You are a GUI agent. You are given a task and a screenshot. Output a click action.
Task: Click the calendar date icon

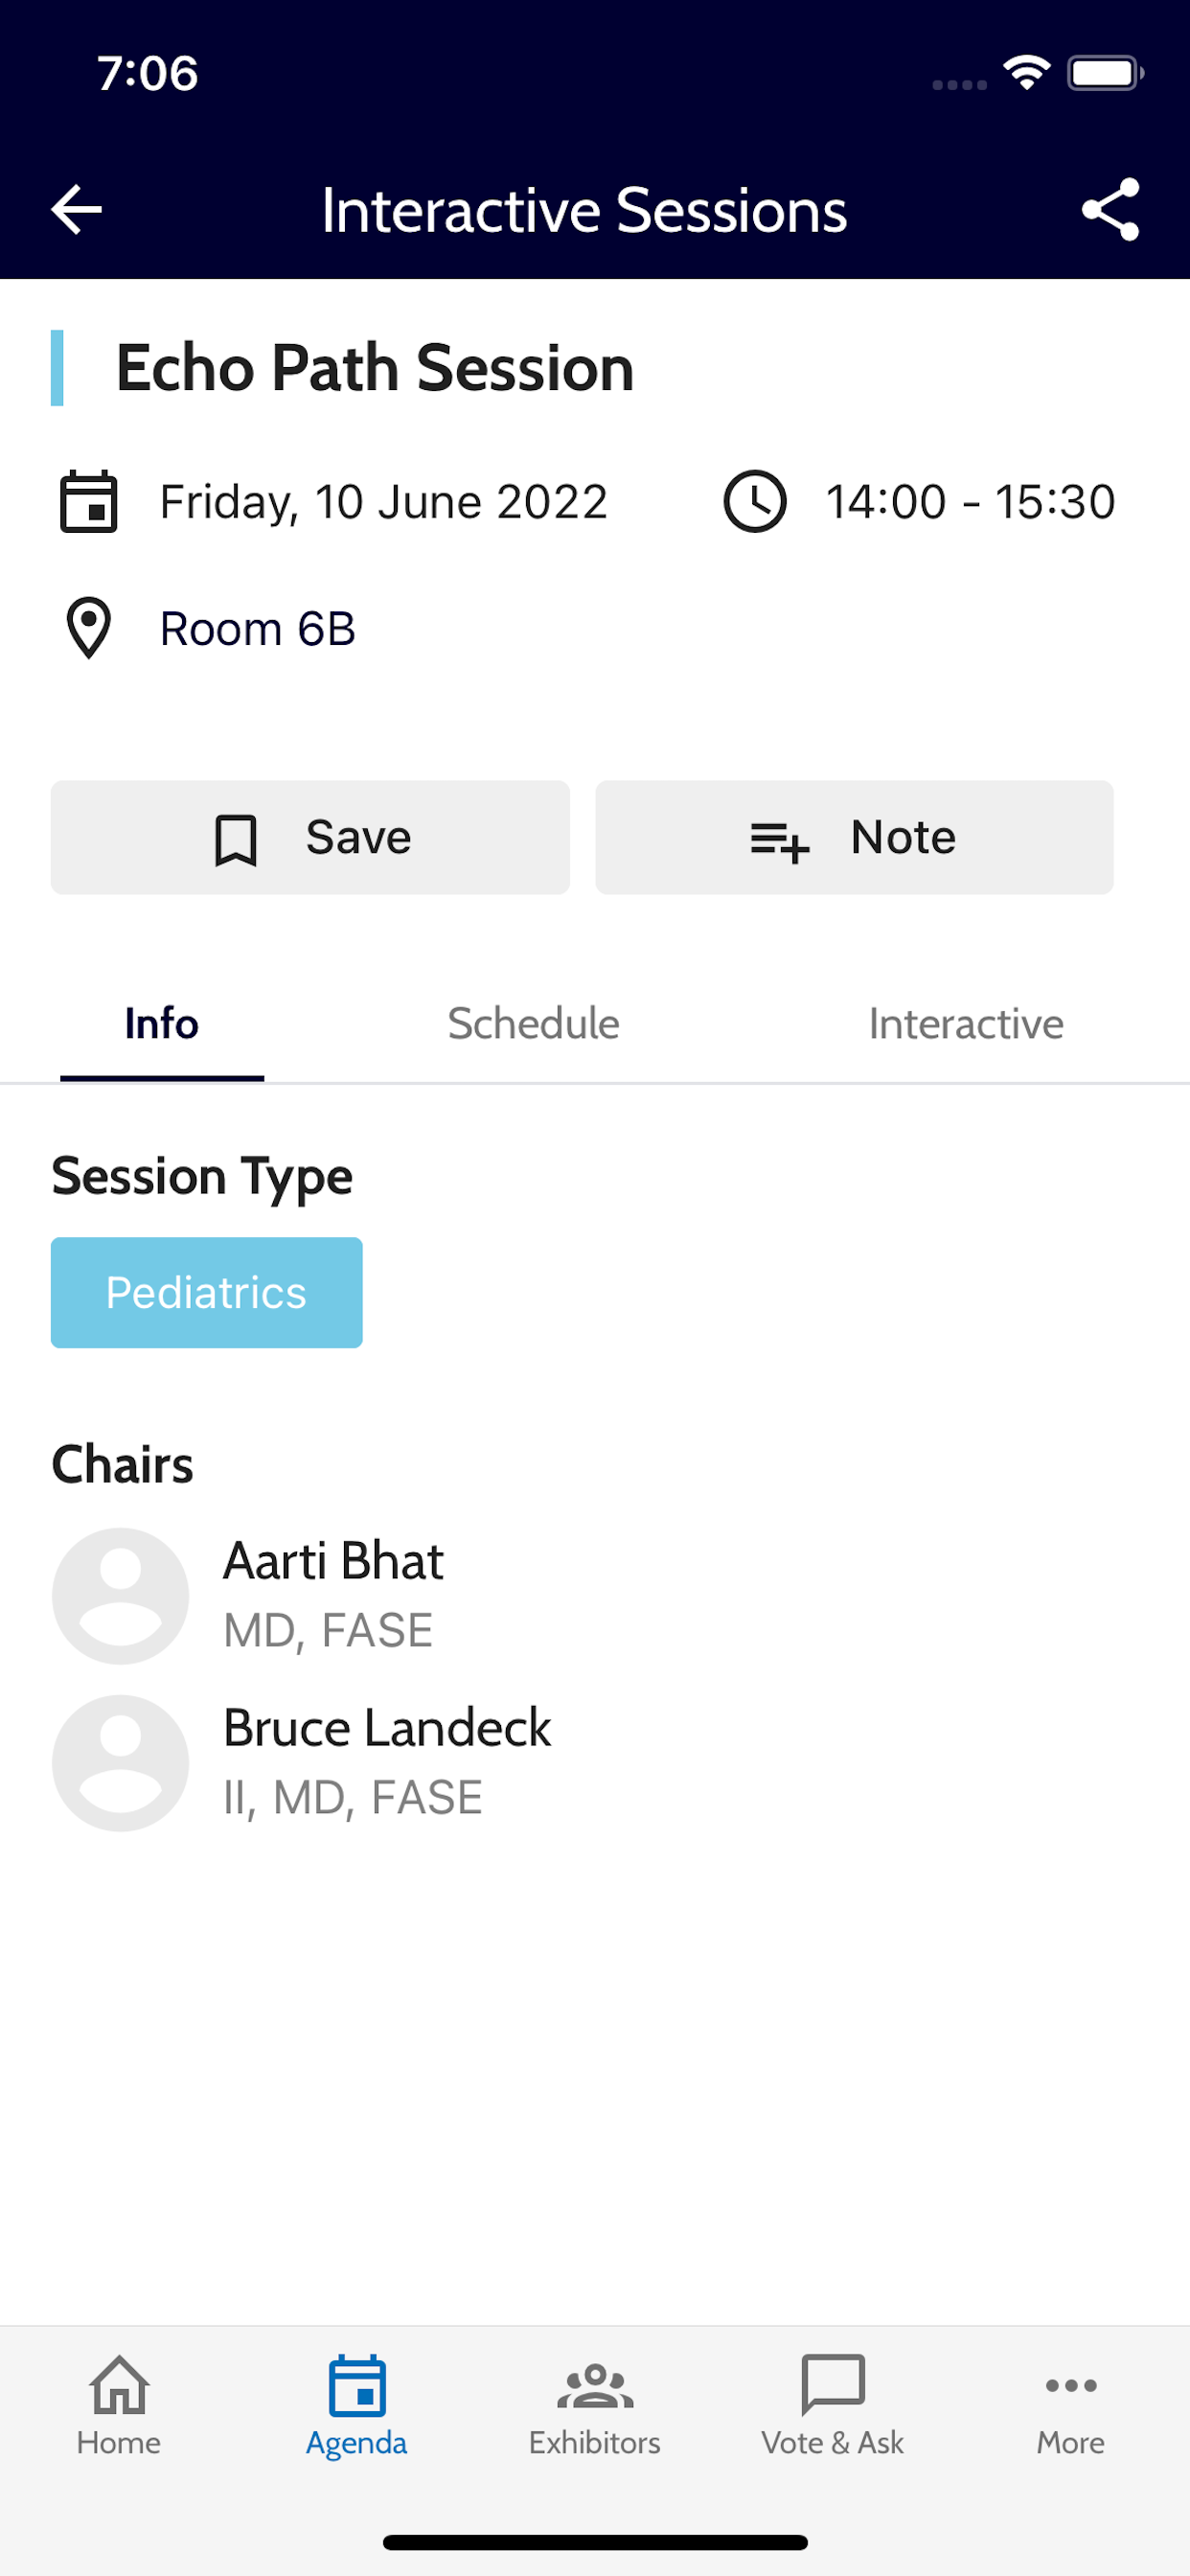[x=89, y=501]
